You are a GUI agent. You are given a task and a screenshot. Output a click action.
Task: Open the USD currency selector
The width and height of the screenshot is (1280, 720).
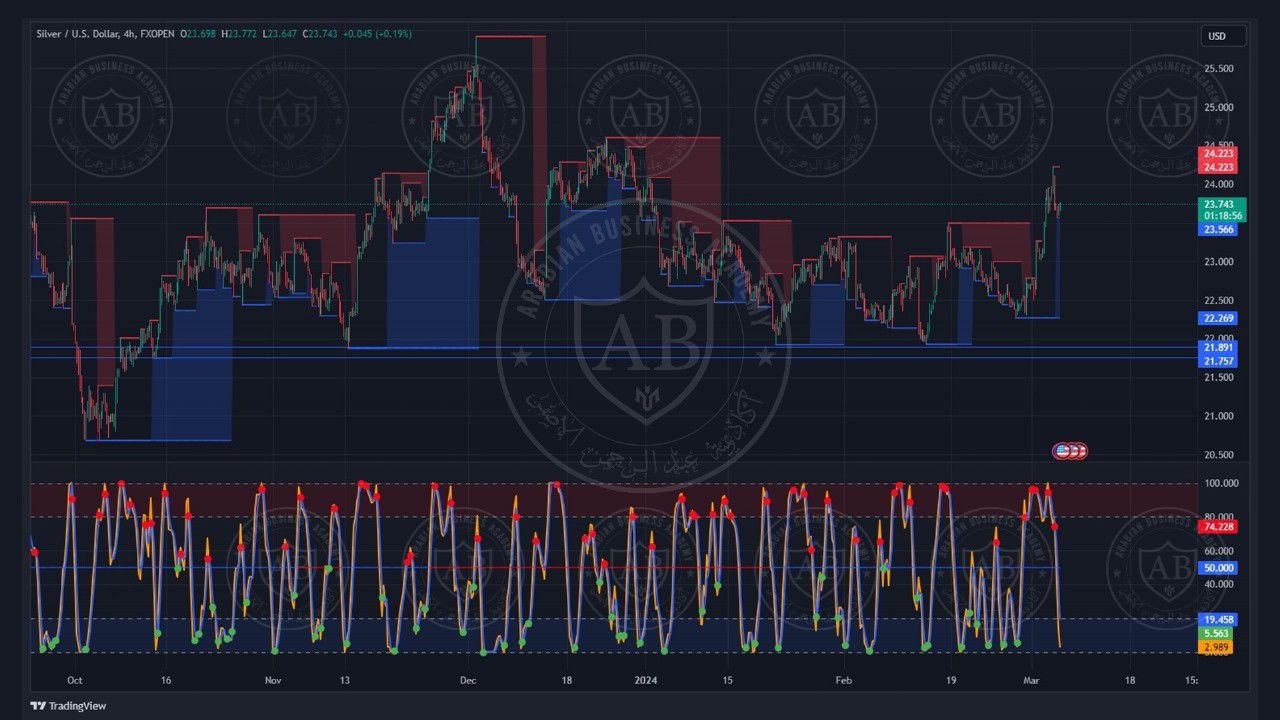[x=1223, y=36]
